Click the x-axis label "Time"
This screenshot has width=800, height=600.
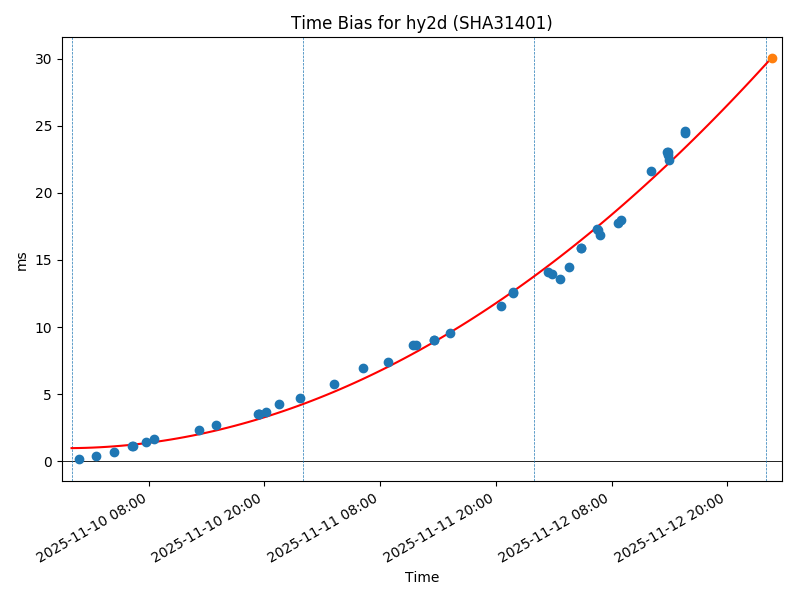point(421,577)
